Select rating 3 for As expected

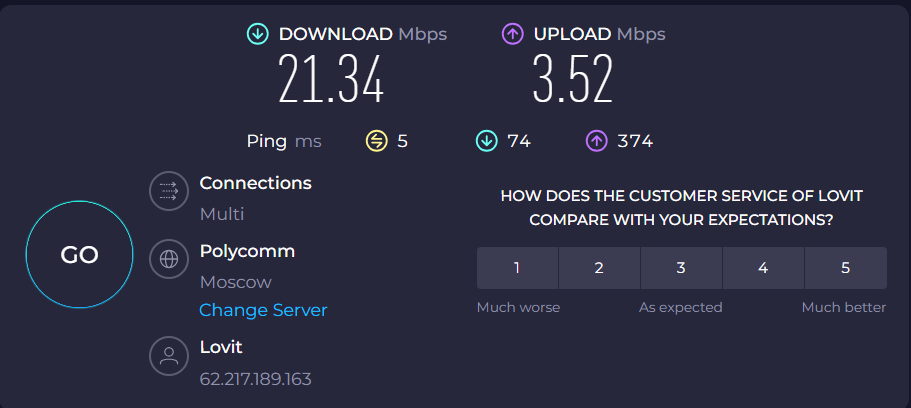681,268
